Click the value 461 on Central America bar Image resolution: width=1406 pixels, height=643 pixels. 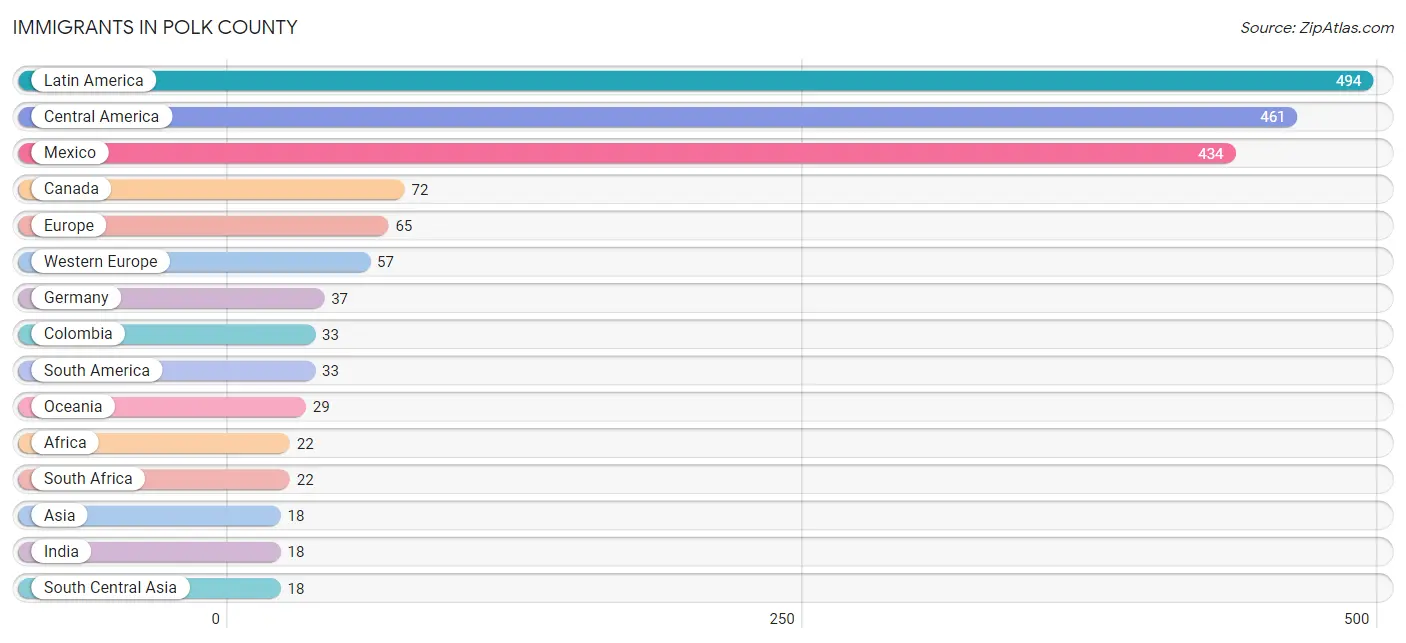click(x=1272, y=117)
